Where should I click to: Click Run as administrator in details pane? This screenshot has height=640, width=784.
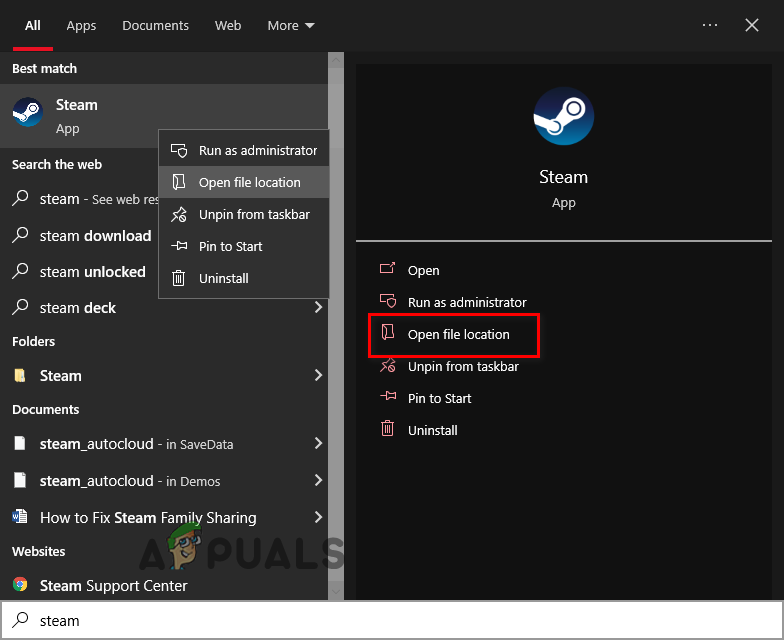pyautogui.click(x=467, y=302)
